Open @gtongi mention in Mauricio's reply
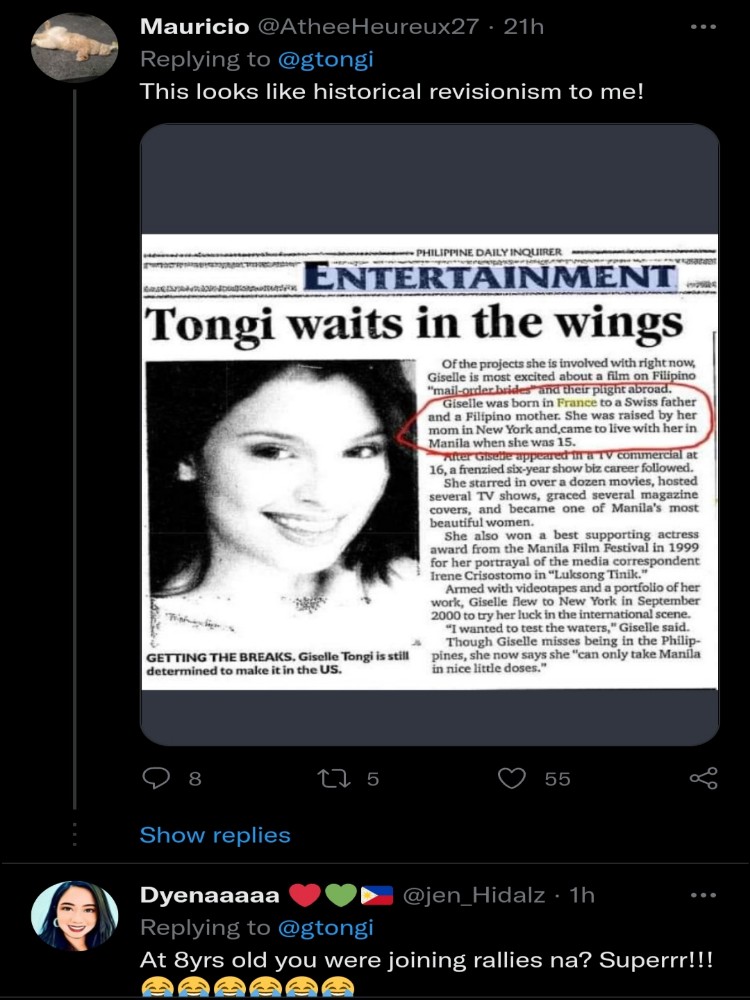750x1000 pixels. 325,59
